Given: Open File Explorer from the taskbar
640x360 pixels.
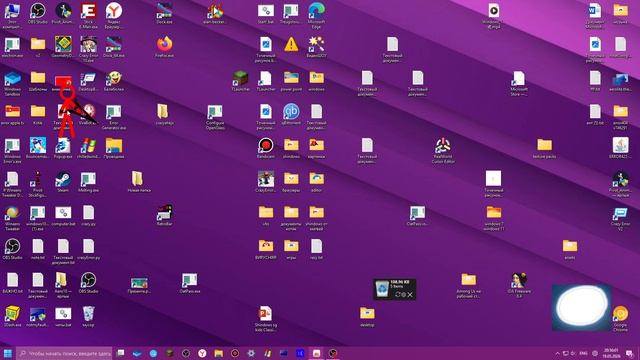Looking at the screenshot, I should [218, 353].
